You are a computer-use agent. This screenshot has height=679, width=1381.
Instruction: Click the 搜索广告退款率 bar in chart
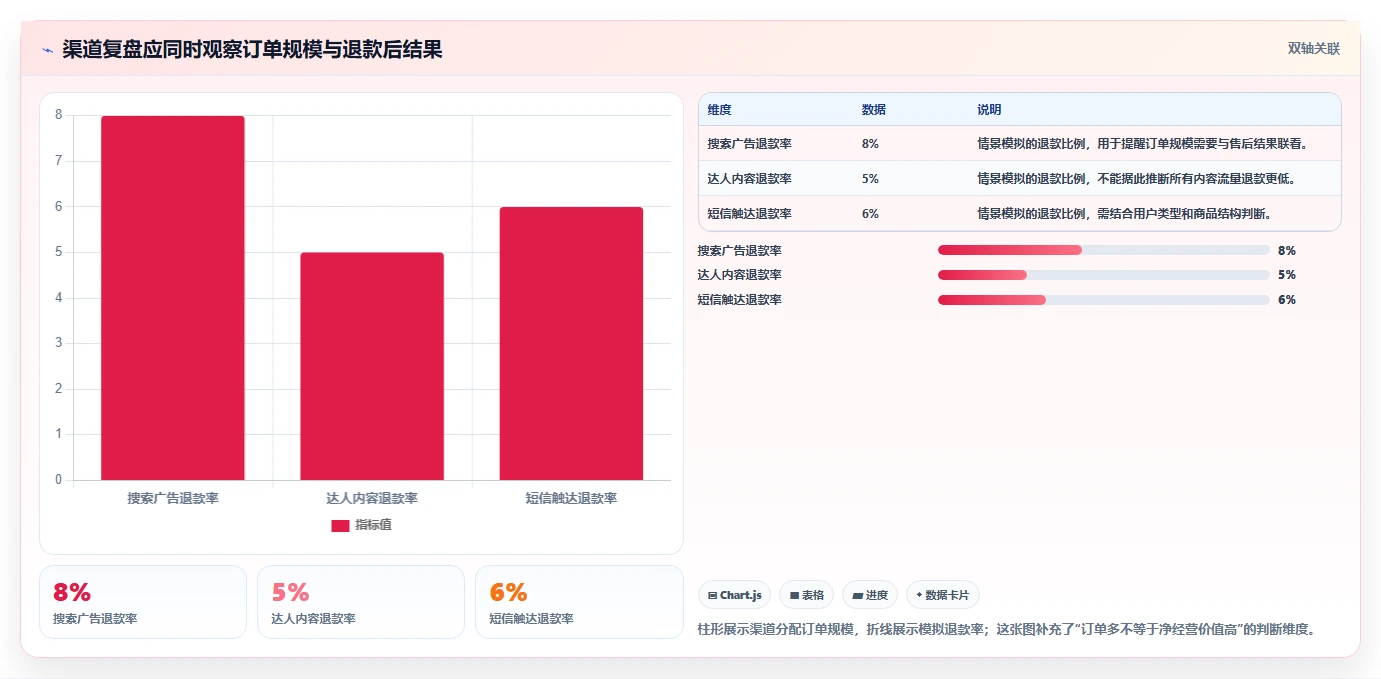[173, 298]
